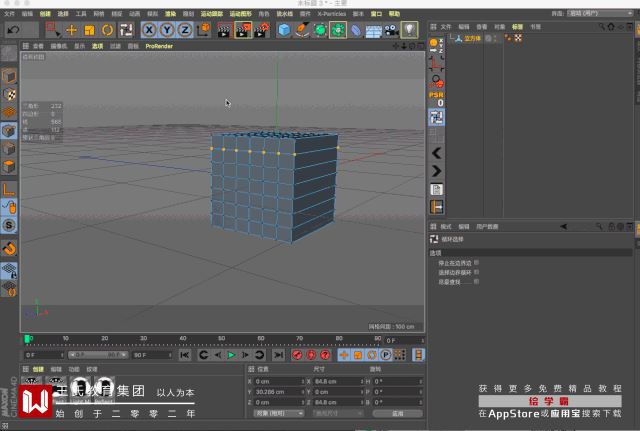
Task: Open the 界面 layout dropdown
Action: pyautogui.click(x=598, y=14)
